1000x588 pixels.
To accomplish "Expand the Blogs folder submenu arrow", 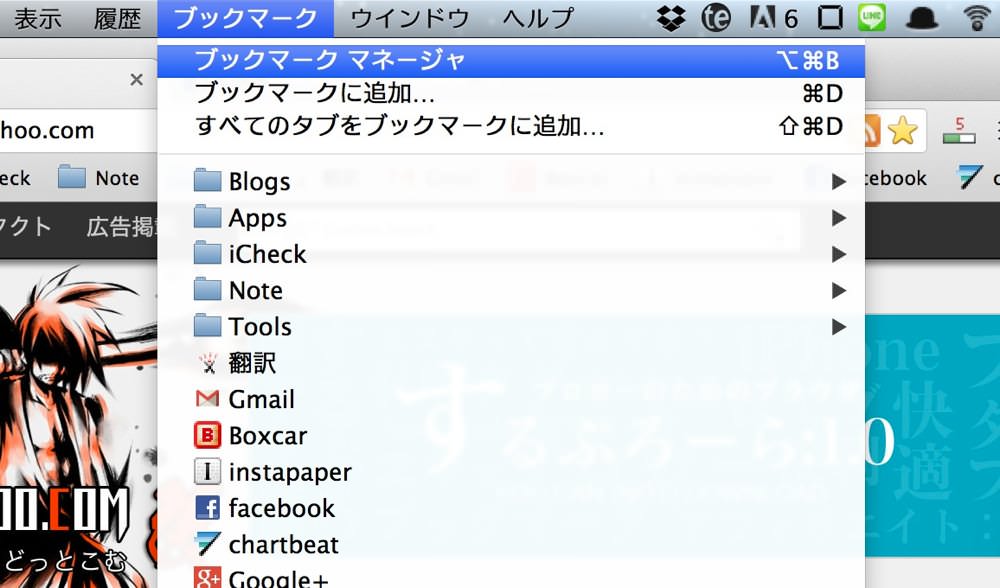I will [839, 182].
